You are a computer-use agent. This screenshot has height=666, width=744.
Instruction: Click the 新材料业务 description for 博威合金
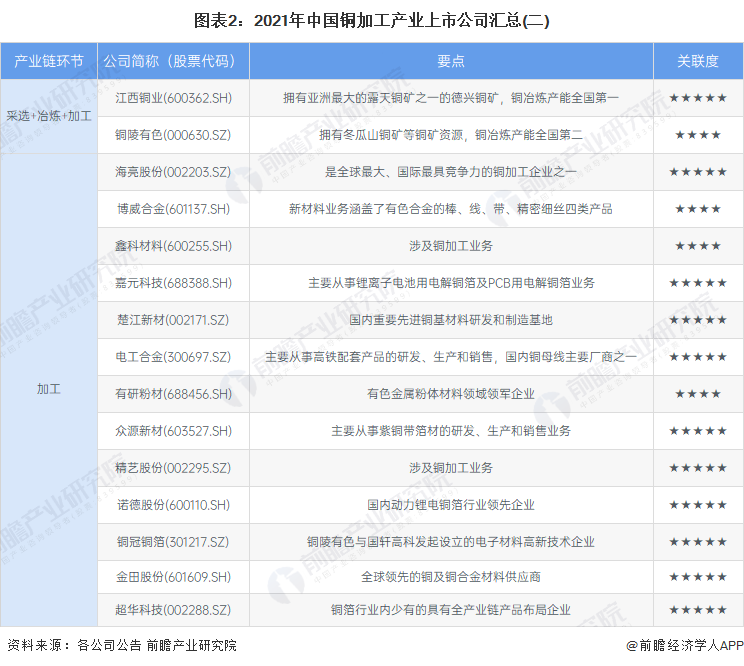pos(451,209)
